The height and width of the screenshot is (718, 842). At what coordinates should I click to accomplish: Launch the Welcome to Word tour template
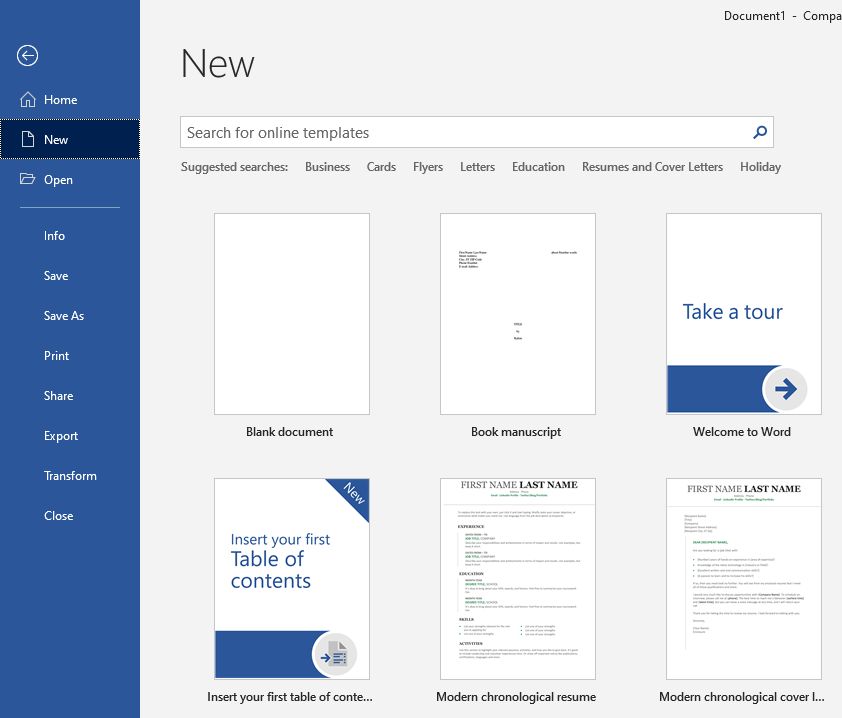coord(742,313)
